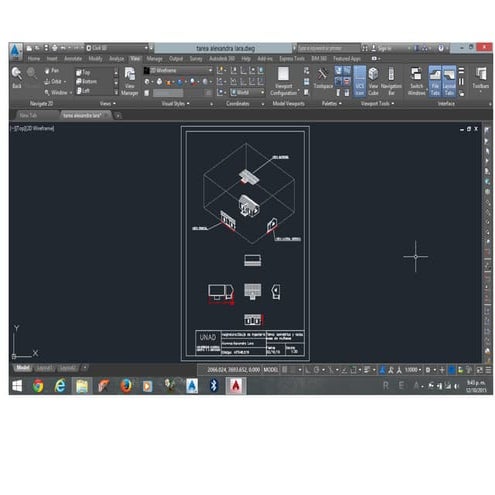The height and width of the screenshot is (495, 495).
Task: Add a new file tab with plus button
Action: coord(118,116)
